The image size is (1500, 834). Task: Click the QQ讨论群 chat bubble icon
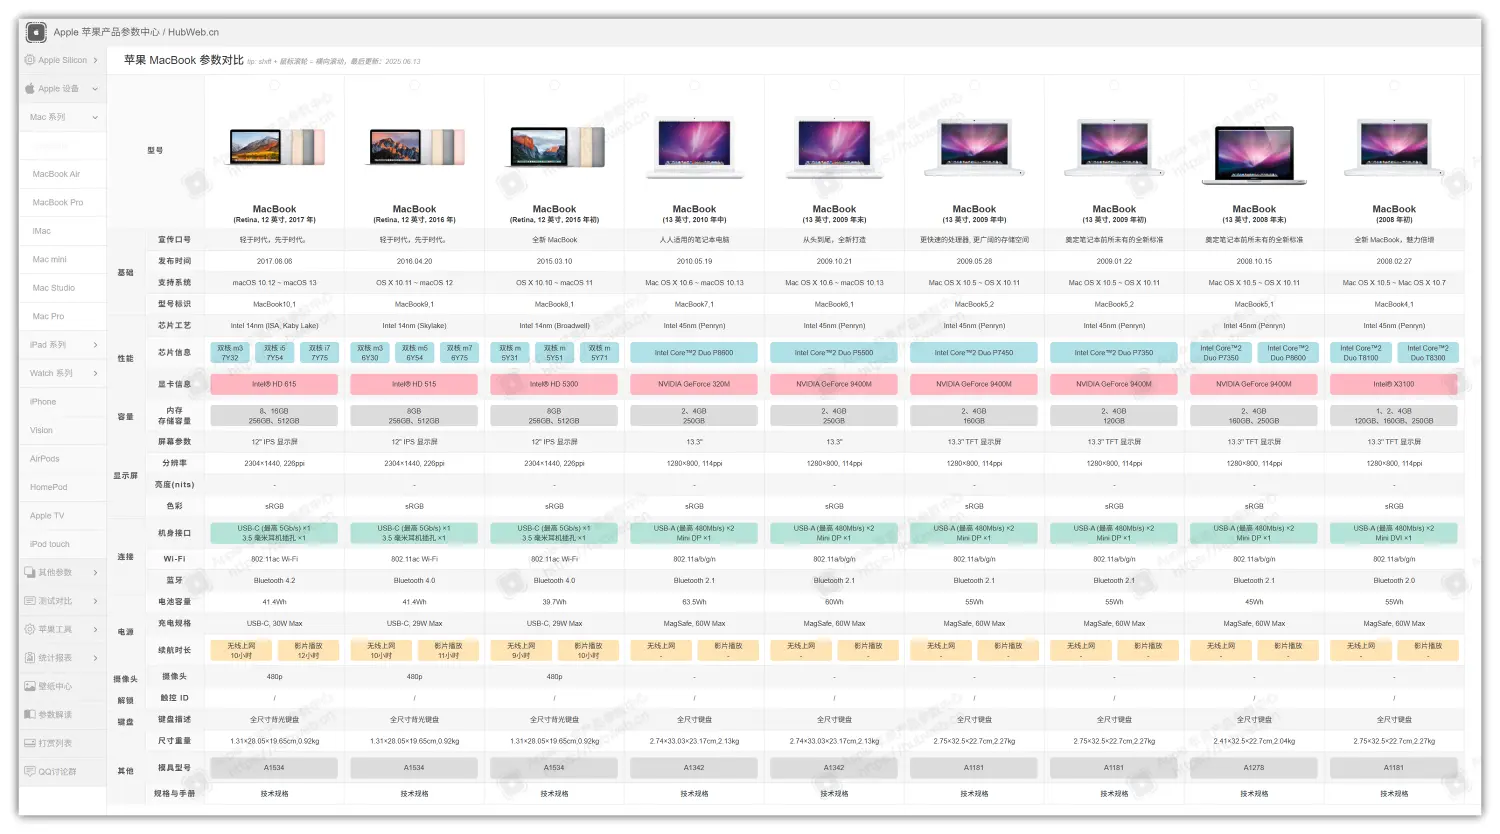click(x=30, y=772)
